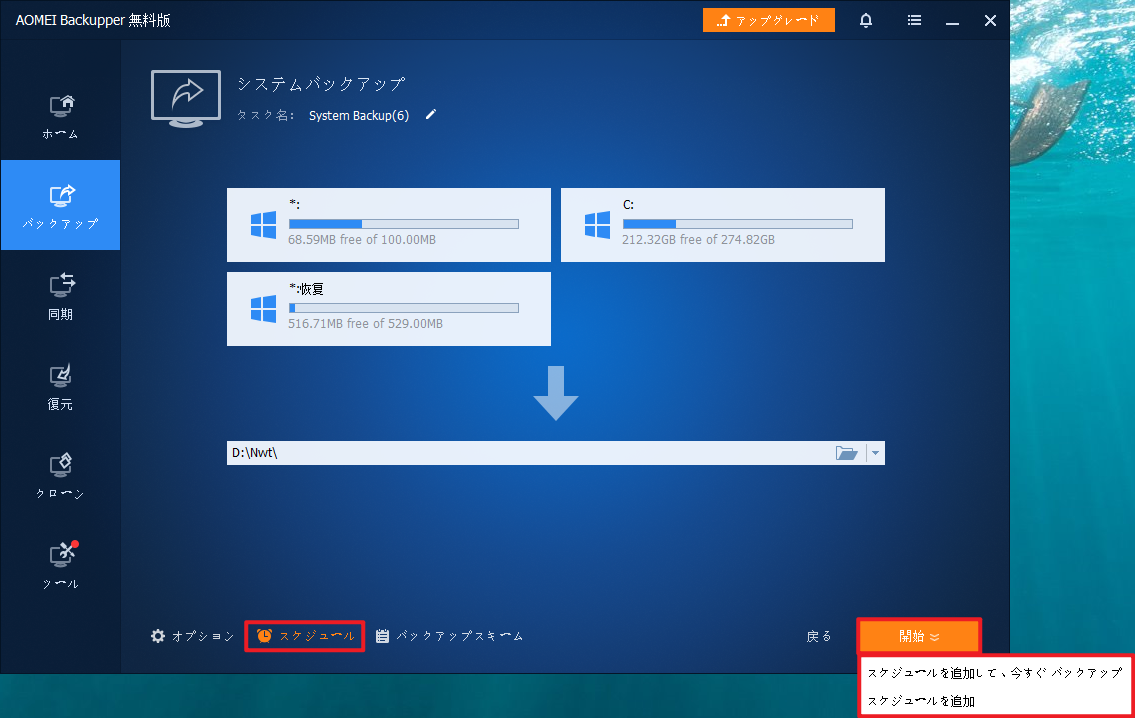Choose the スケジュールを追加 menu entry

coord(921,701)
